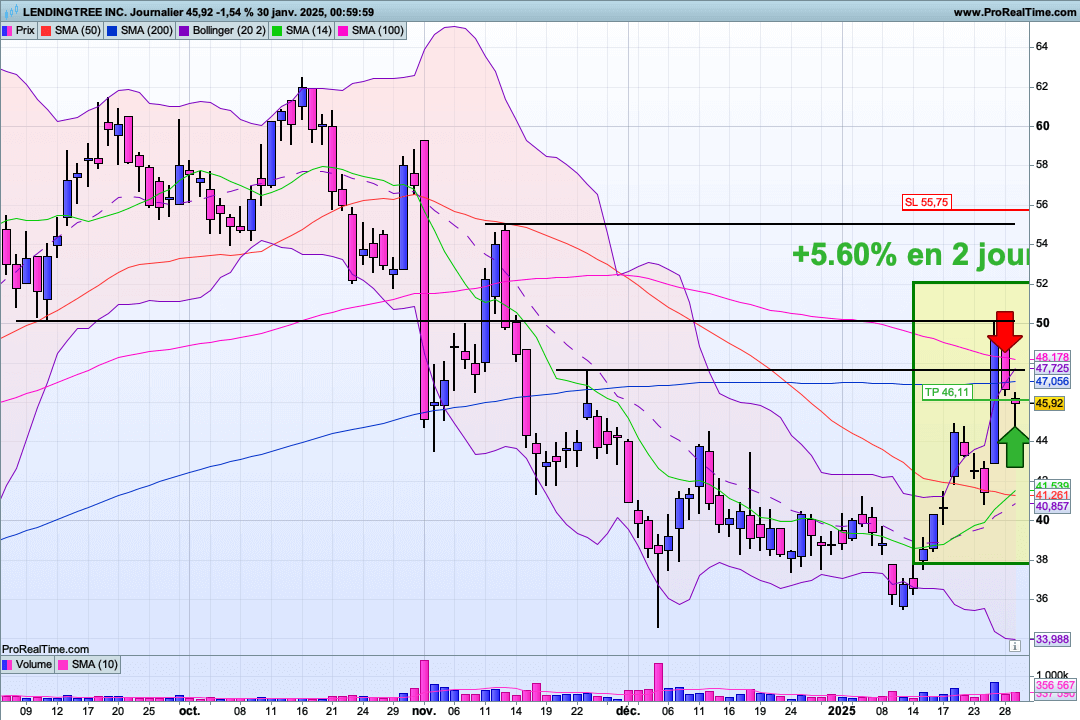Viewport: 1080px width, 720px height.
Task: Open the www.ProRealTime.com link
Action: tap(1015, 12)
